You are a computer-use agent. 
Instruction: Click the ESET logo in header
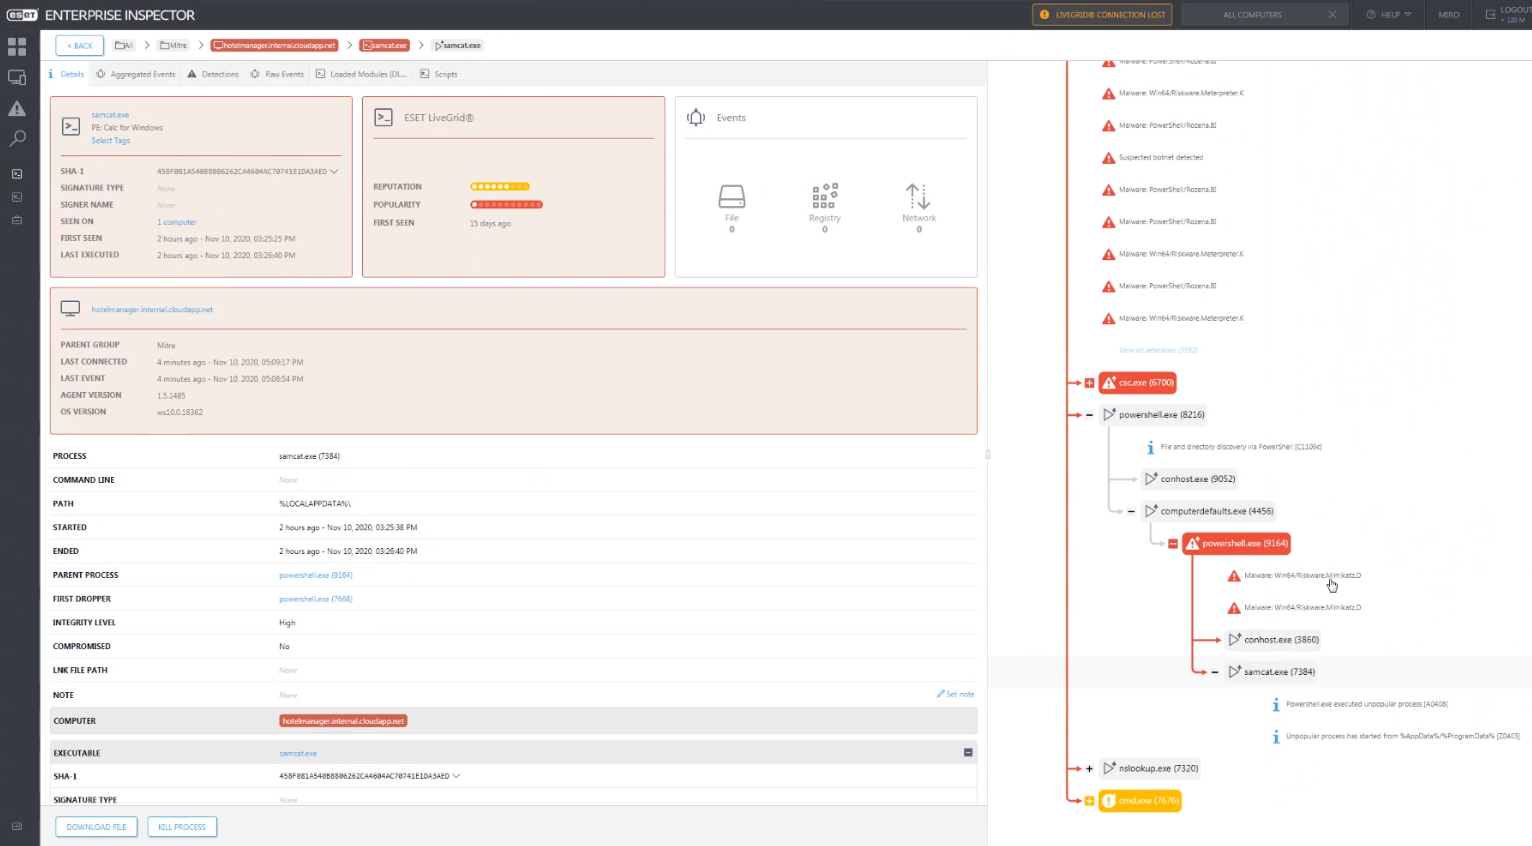[22, 15]
